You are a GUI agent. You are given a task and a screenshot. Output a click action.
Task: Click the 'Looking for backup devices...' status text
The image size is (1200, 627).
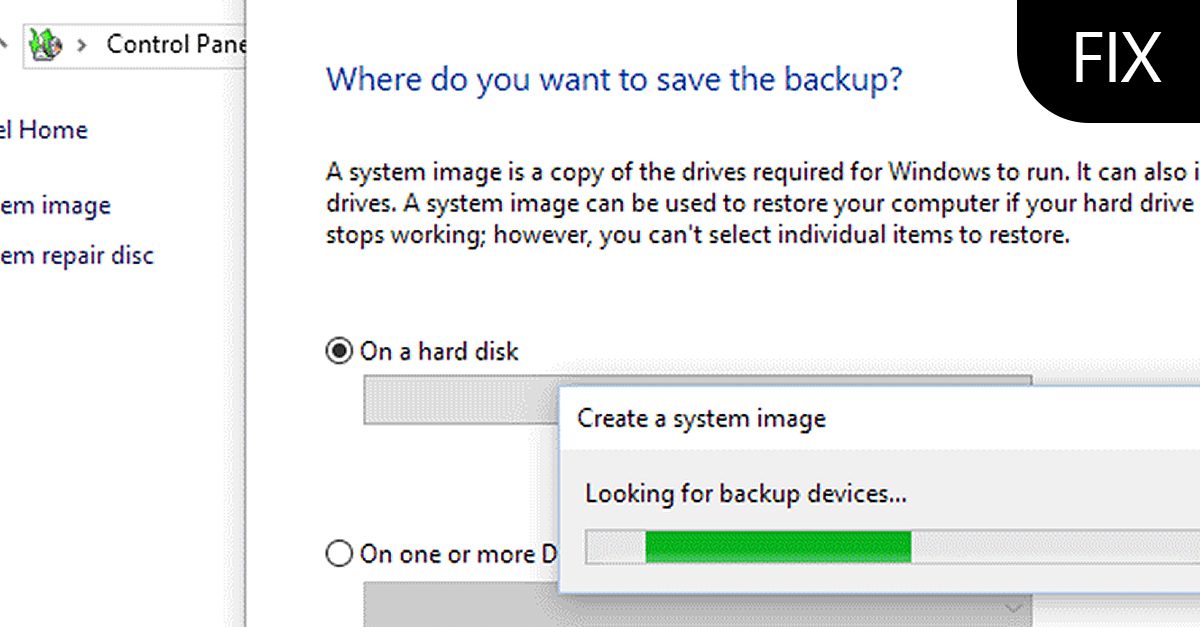point(746,493)
